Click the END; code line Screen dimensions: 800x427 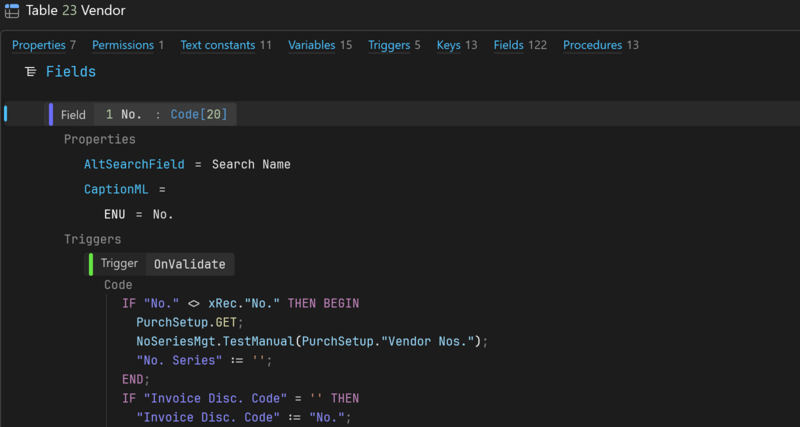136,379
